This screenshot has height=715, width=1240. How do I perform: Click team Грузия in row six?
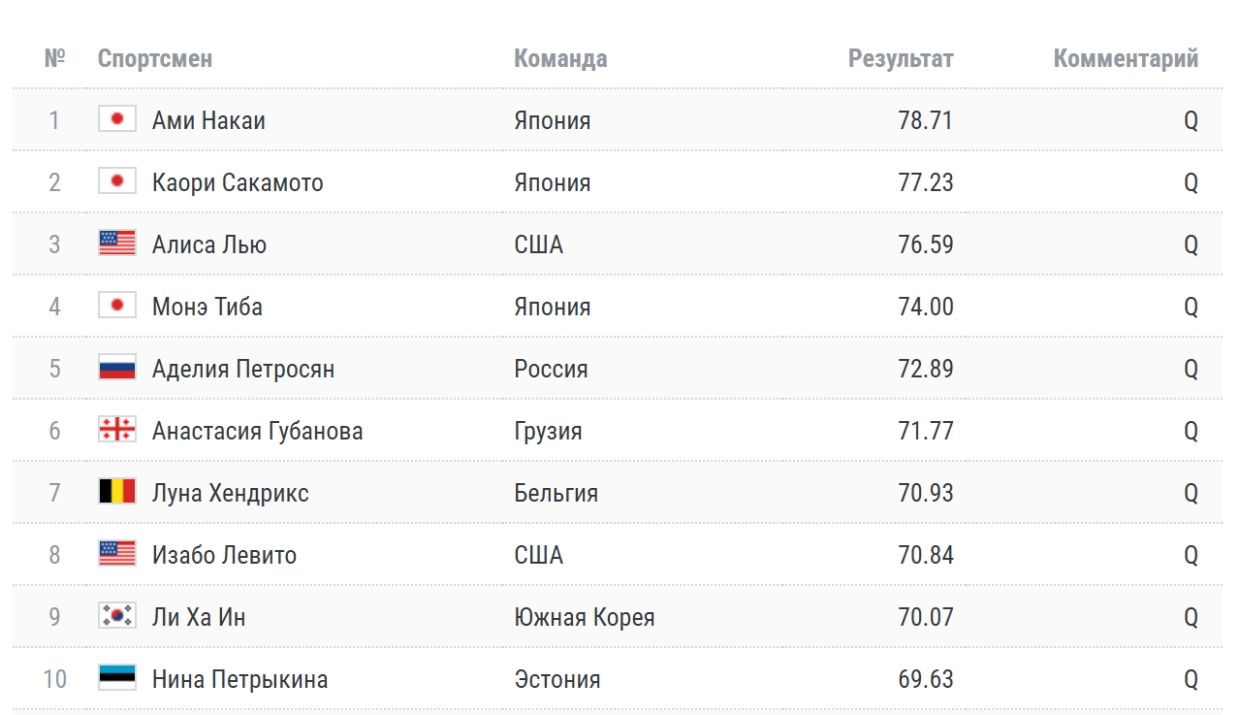[x=548, y=431]
